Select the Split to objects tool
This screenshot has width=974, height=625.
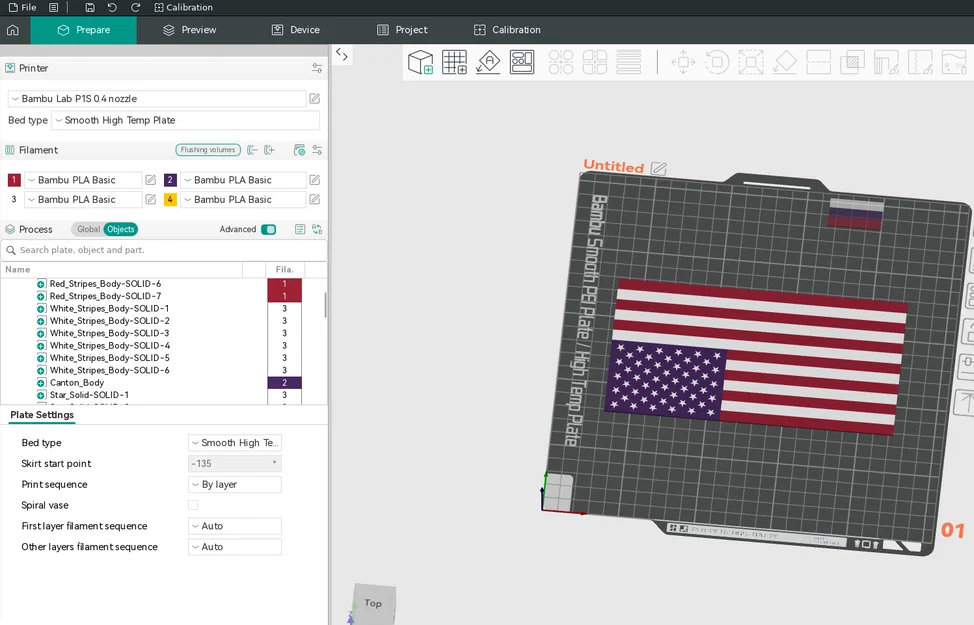(x=561, y=62)
